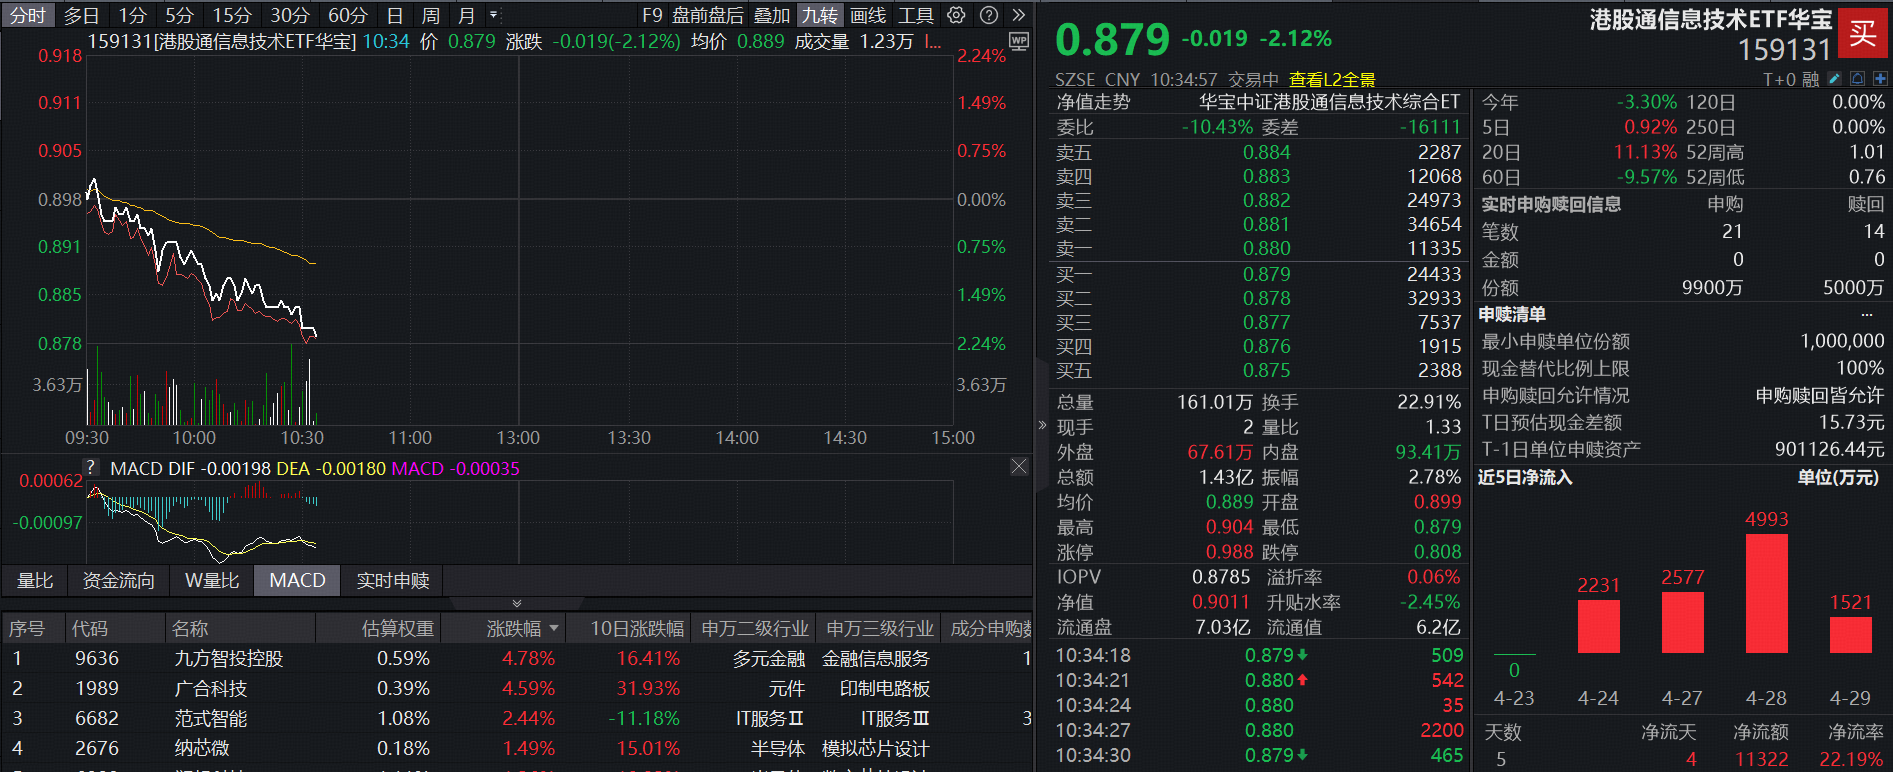The height and width of the screenshot is (772, 1893).
Task: Toggle 盘前盘后 pre/post market display
Action: click(708, 15)
